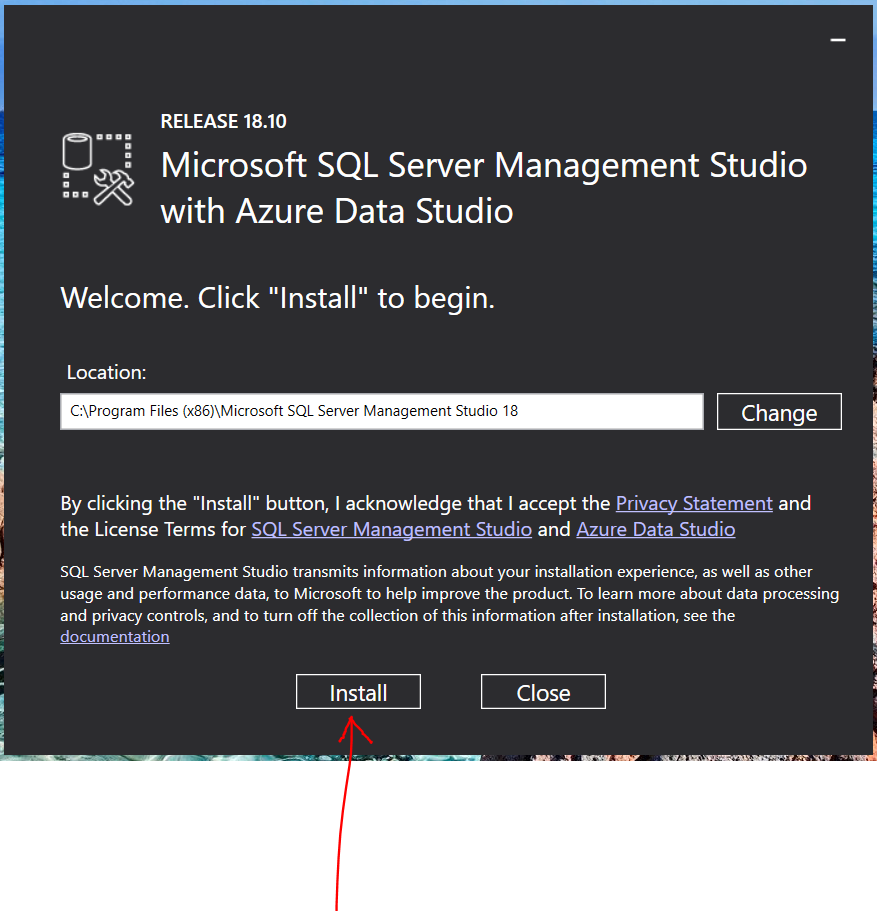Image resolution: width=877 pixels, height=911 pixels.
Task: Click the Microsoft SQL Server Management Studio title
Action: pyautogui.click(x=484, y=188)
